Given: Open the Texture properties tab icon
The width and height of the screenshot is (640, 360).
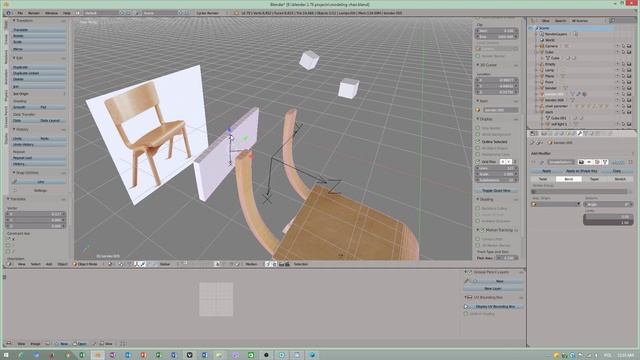Looking at the screenshot, I should [x=598, y=133].
